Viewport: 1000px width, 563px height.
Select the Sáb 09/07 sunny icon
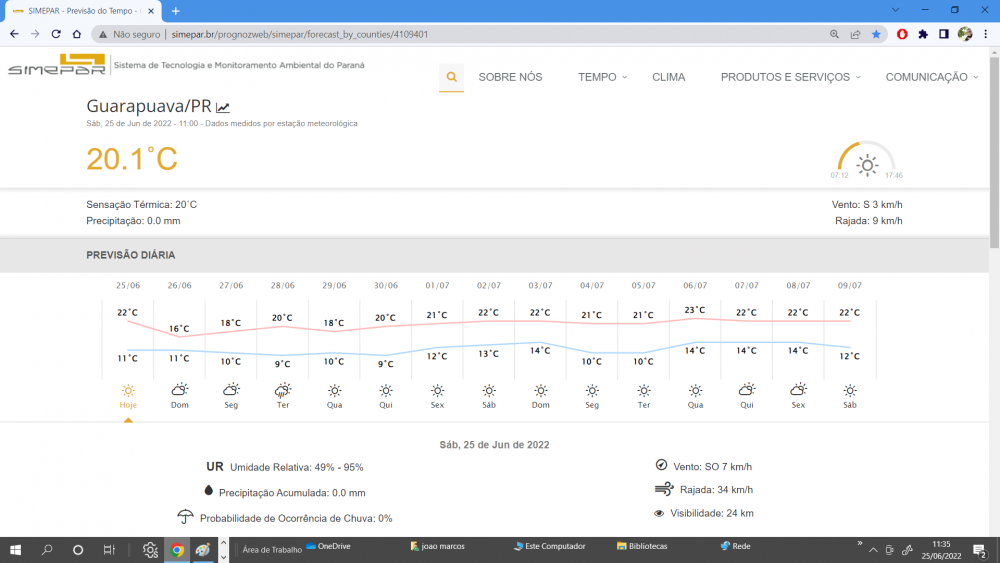pos(849,390)
